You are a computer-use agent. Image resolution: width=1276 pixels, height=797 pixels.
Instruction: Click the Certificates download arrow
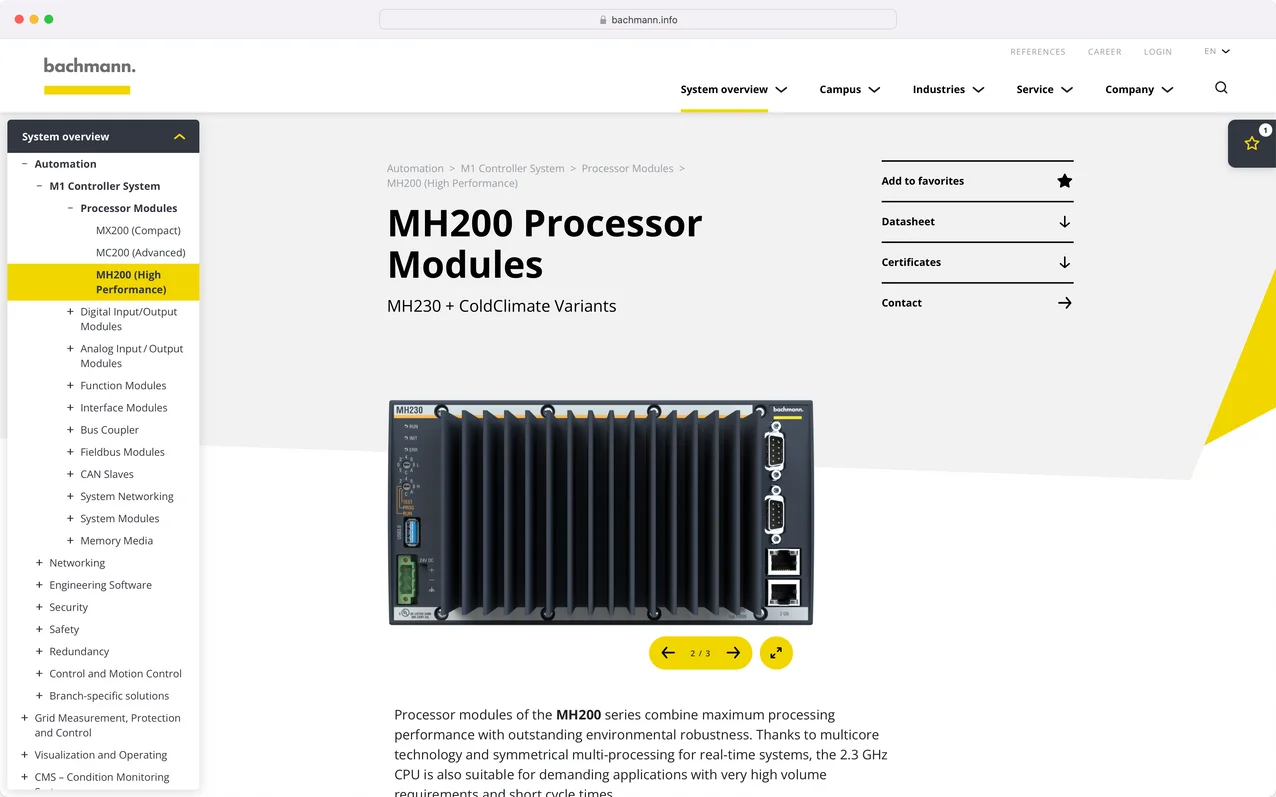click(x=1064, y=262)
